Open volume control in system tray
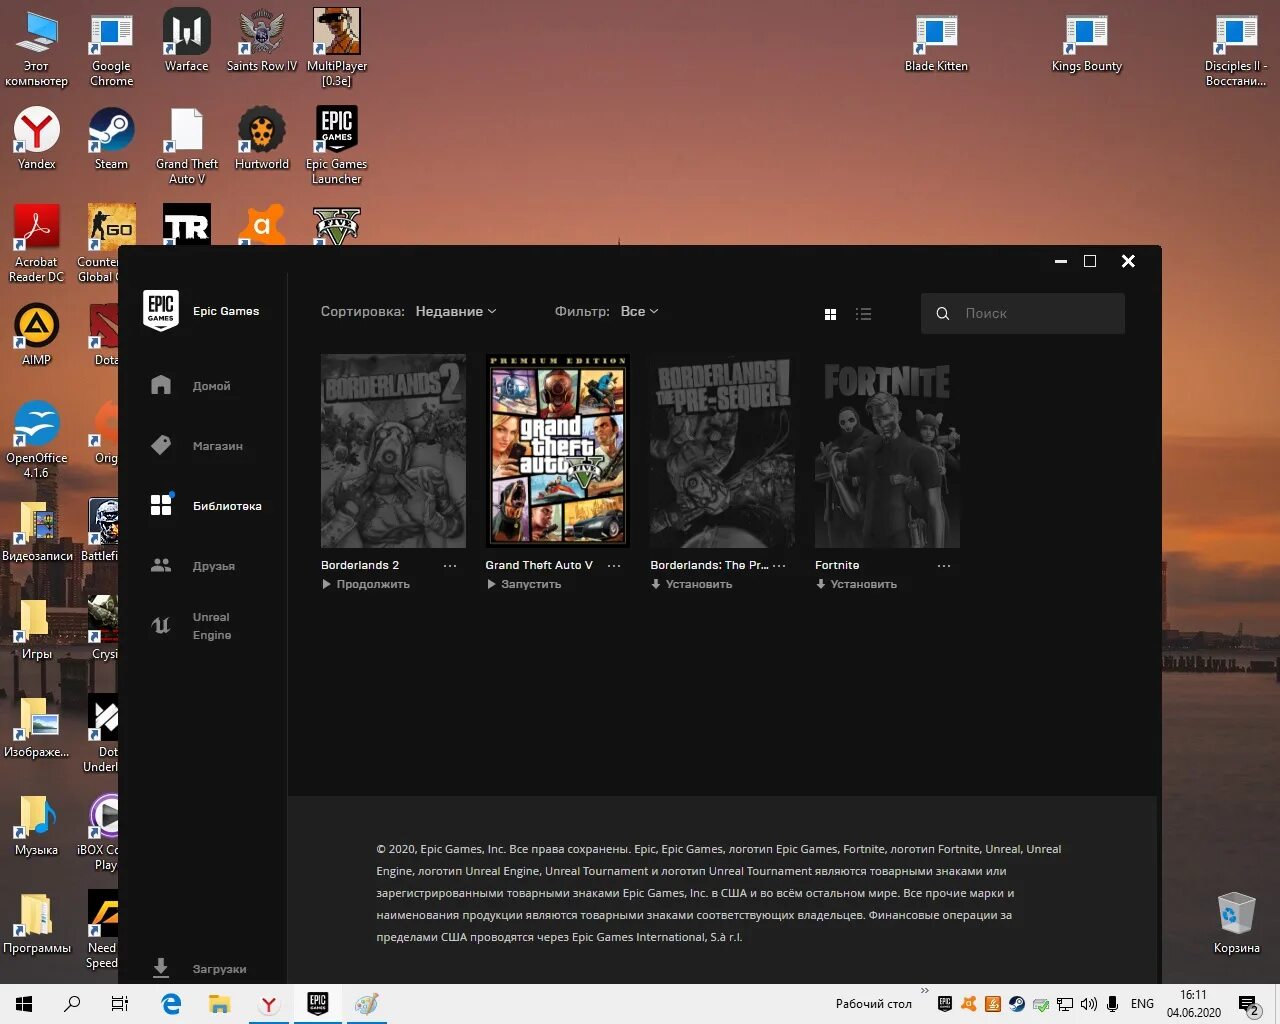The height and width of the screenshot is (1024, 1280). (x=1088, y=1004)
